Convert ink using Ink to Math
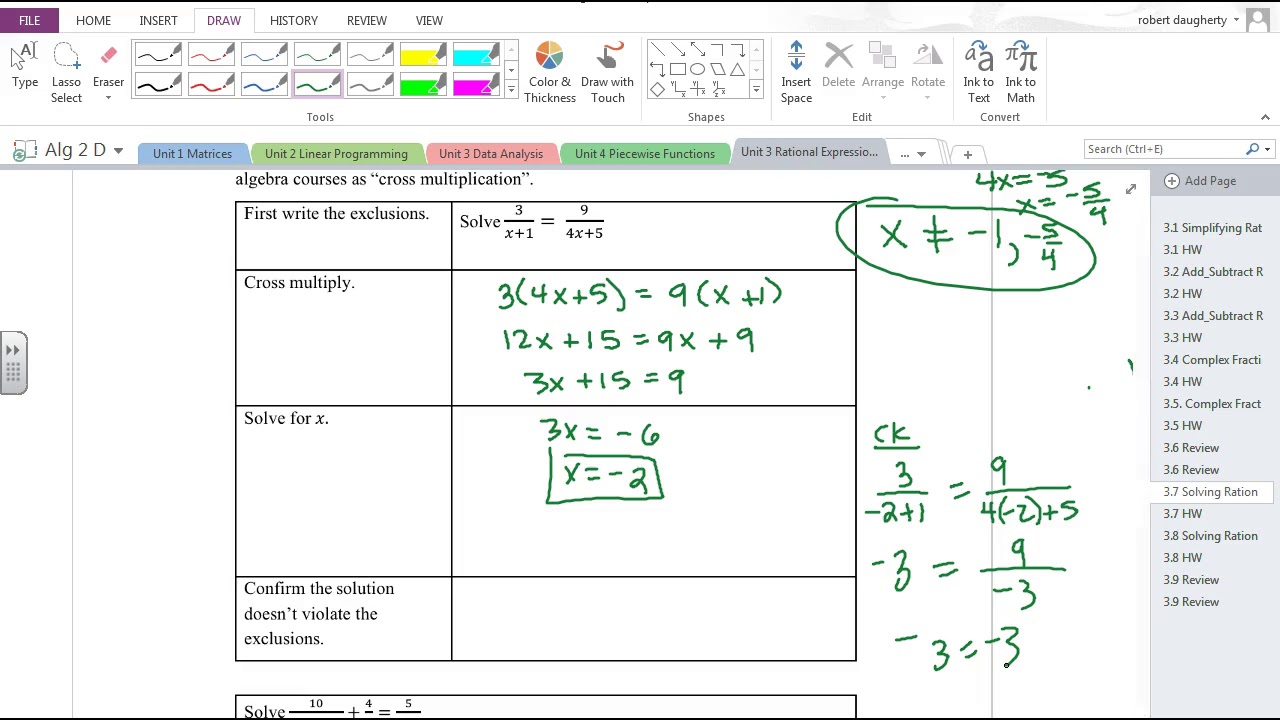The width and height of the screenshot is (1280, 720). pyautogui.click(x=1020, y=73)
